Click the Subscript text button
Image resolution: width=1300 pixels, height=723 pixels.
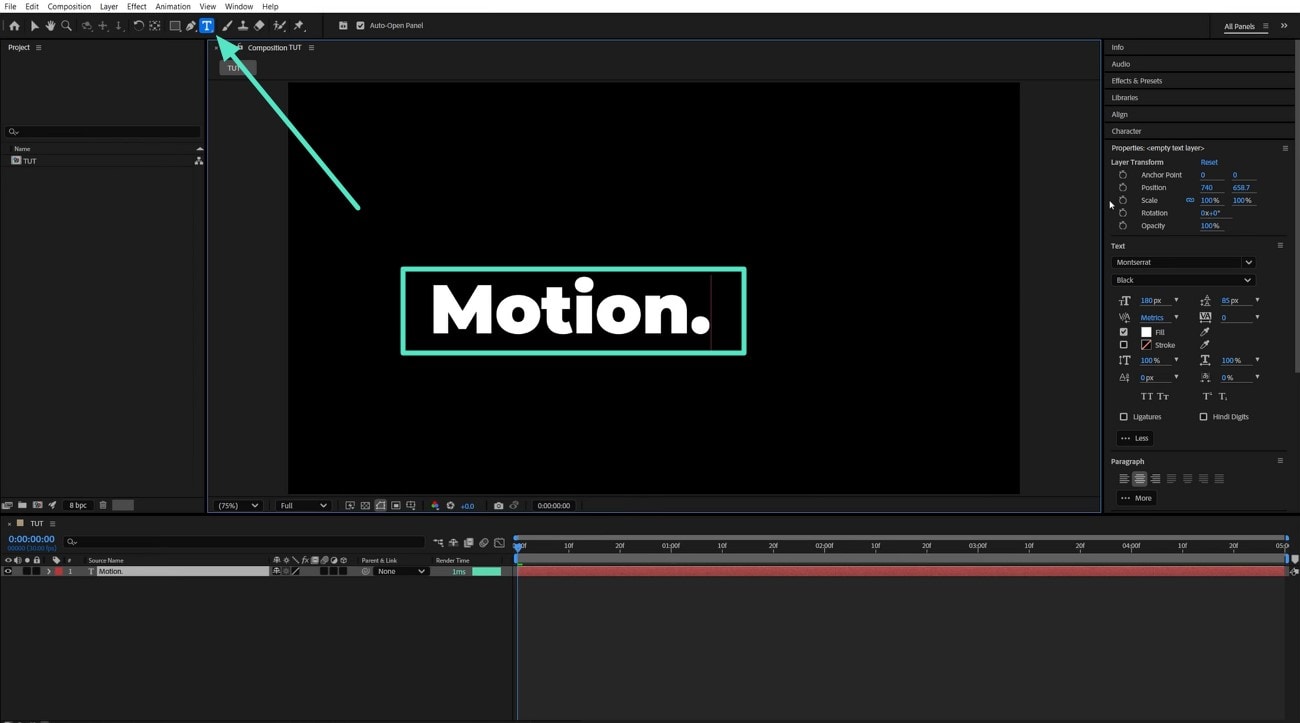click(x=1223, y=397)
